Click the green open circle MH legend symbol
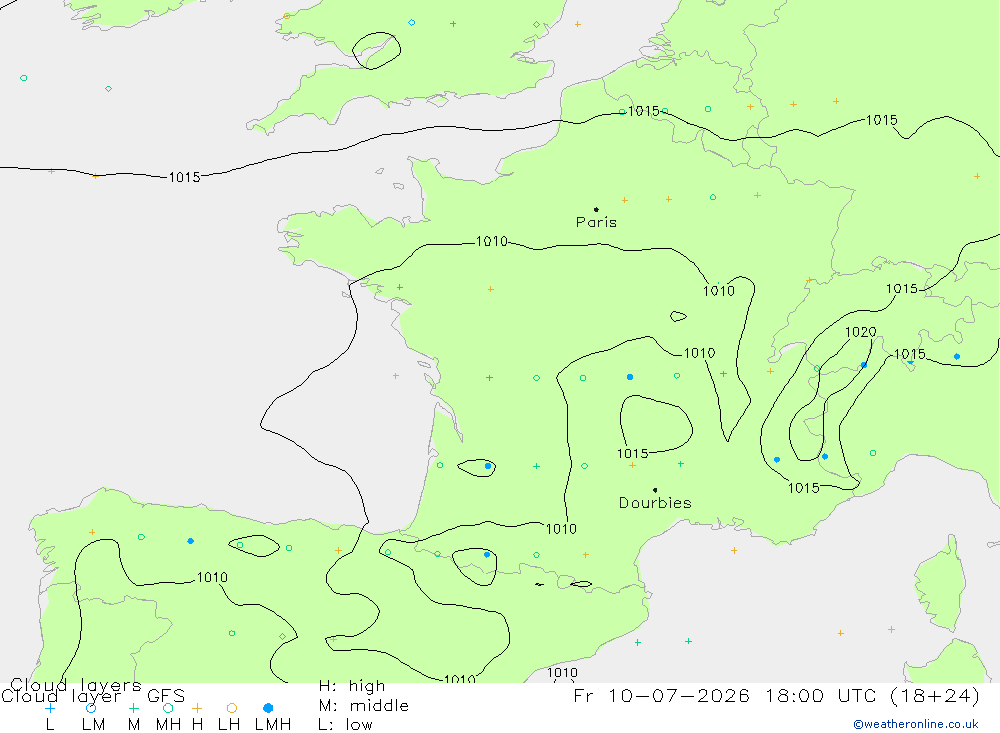The width and height of the screenshot is (1000, 733). (168, 708)
